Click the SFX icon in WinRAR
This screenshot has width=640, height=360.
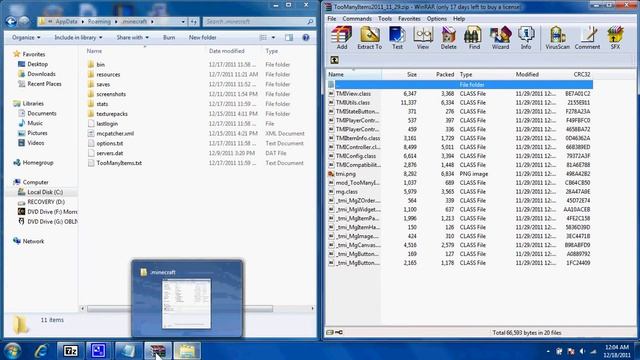coord(615,38)
